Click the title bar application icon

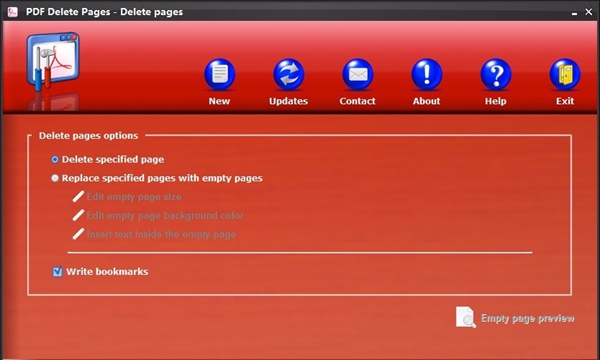click(13, 12)
